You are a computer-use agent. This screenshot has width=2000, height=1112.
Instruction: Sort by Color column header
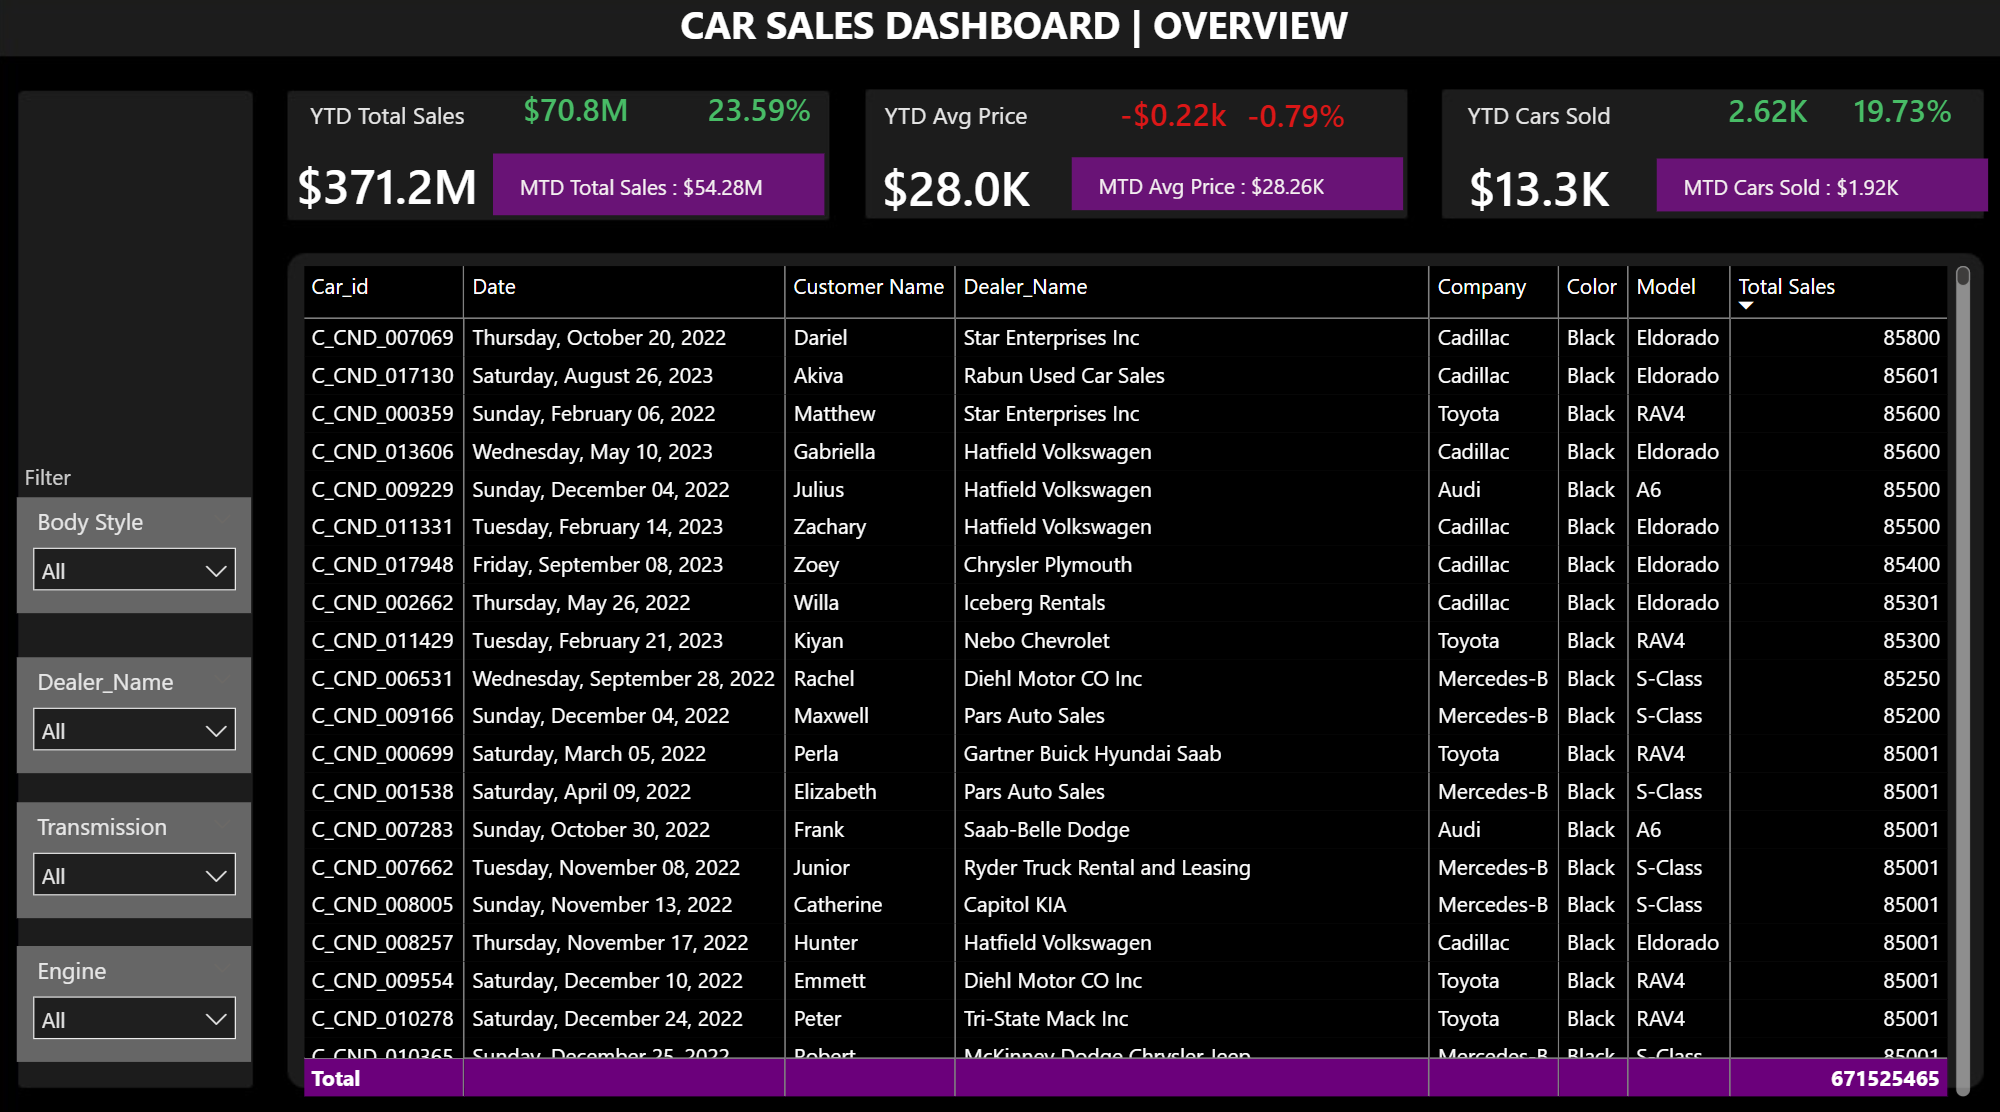point(1591,287)
